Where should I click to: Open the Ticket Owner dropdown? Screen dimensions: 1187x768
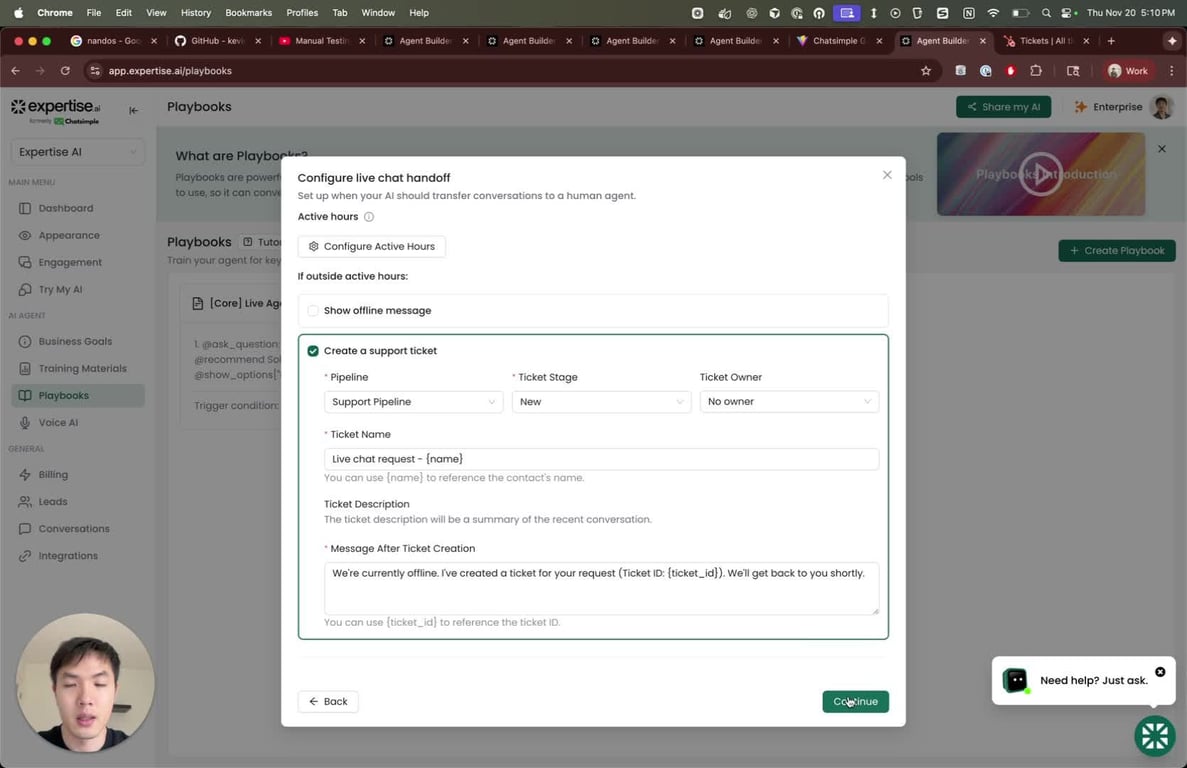(789, 402)
